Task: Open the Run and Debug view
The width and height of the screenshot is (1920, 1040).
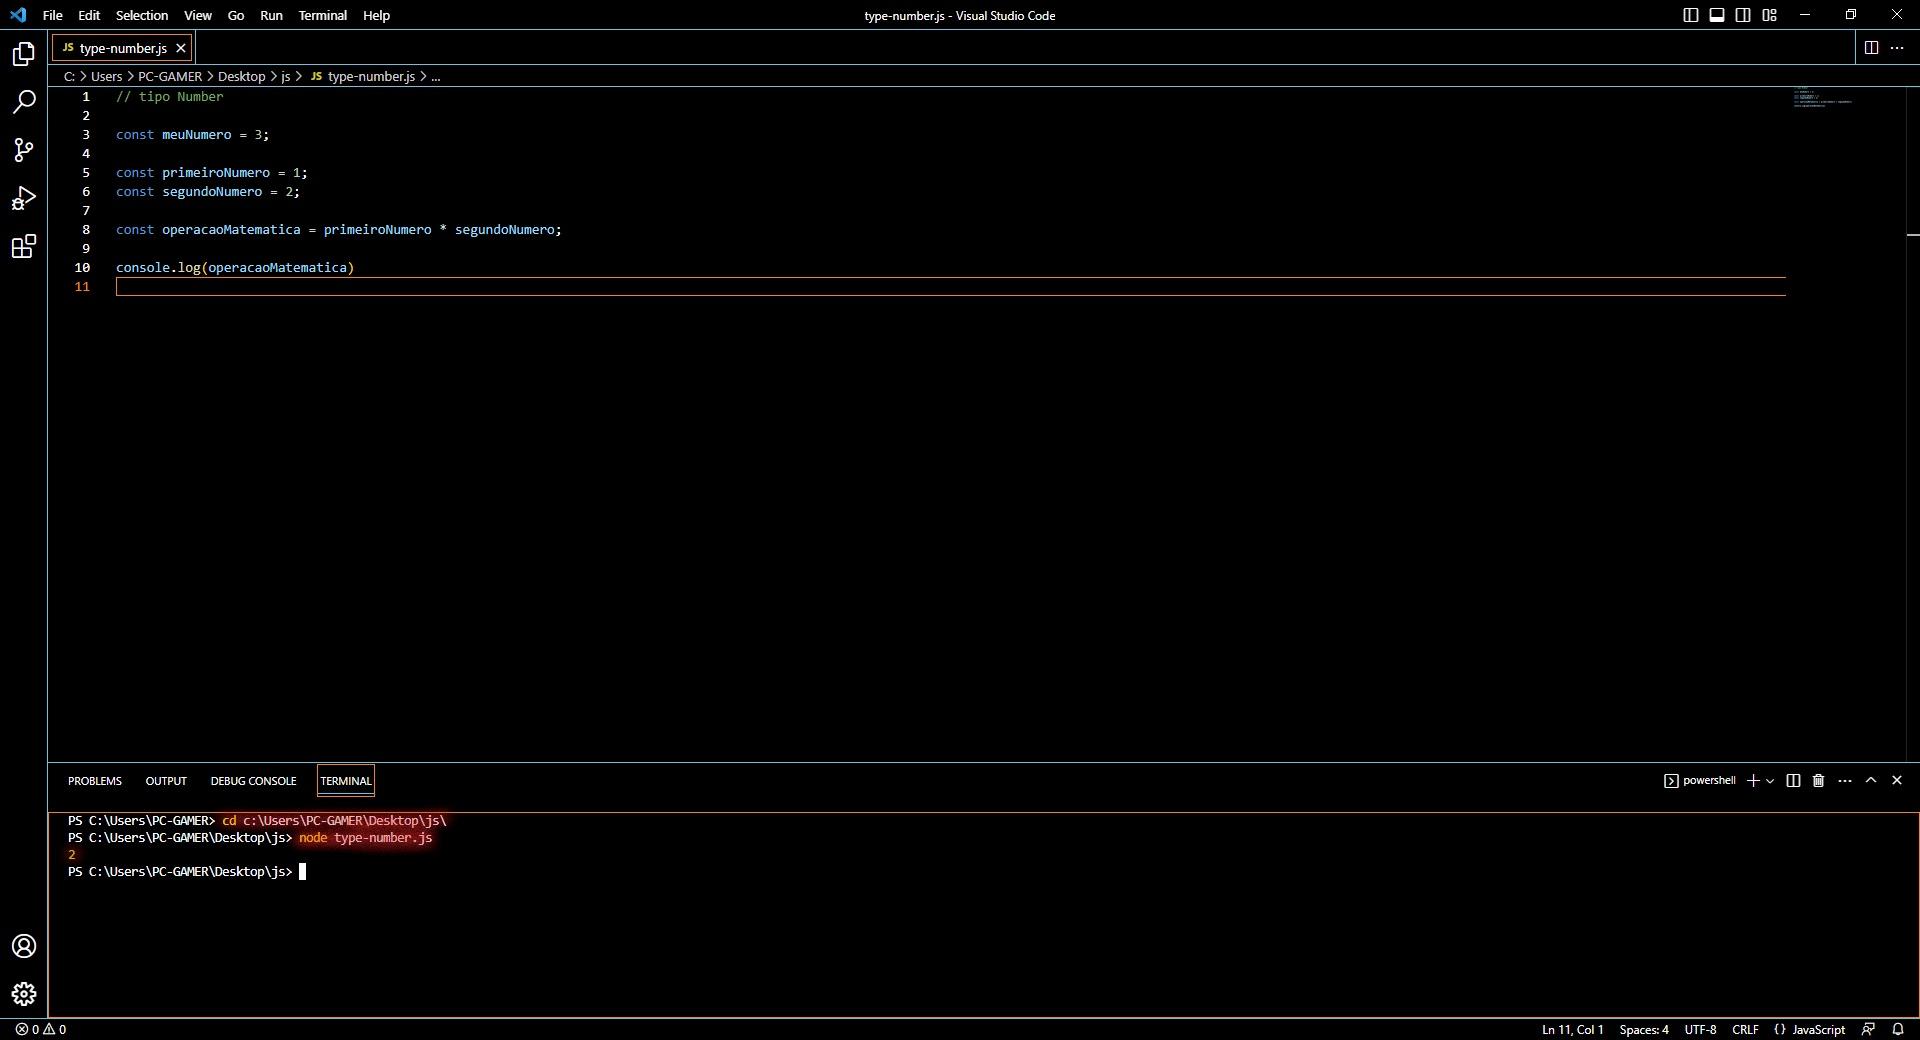Action: click(24, 198)
